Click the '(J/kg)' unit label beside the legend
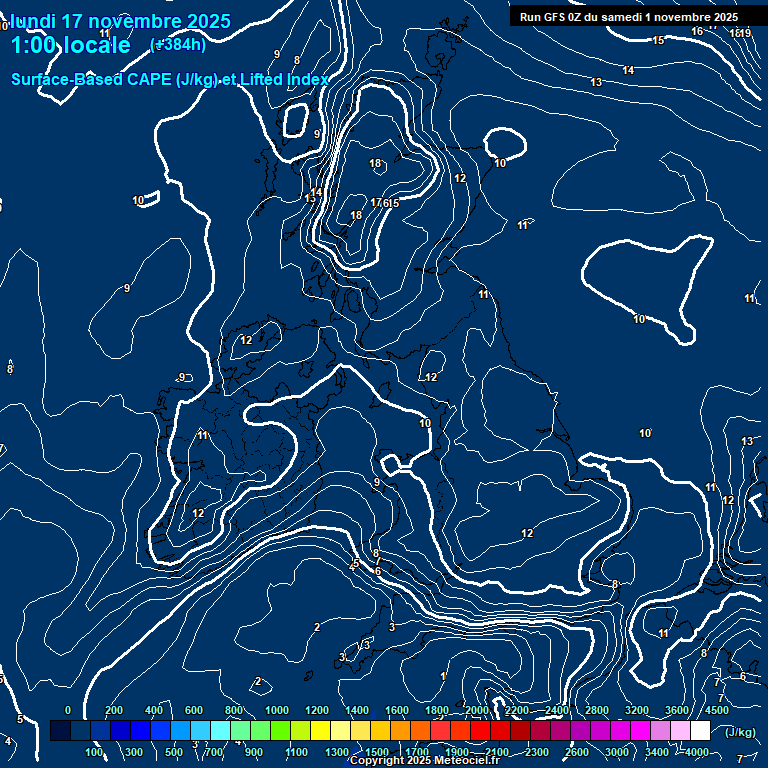768x768 pixels. (x=740, y=732)
